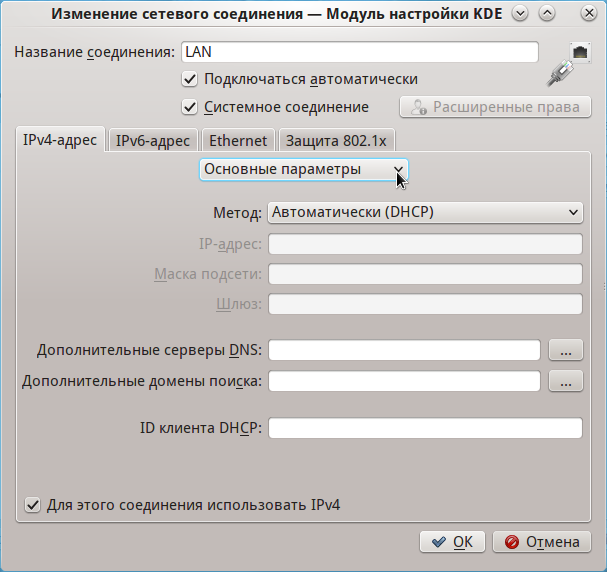
Task: Open search domains editor ellipsis button
Action: pos(565,381)
